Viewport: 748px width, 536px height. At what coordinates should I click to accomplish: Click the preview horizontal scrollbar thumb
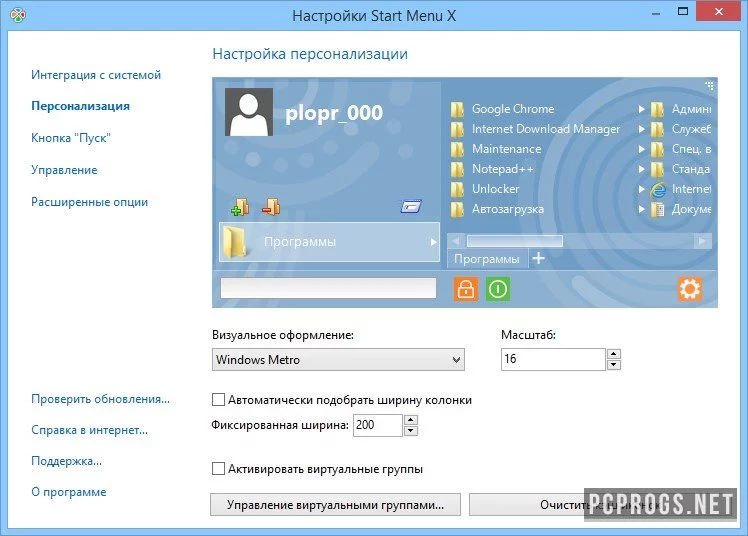point(514,241)
